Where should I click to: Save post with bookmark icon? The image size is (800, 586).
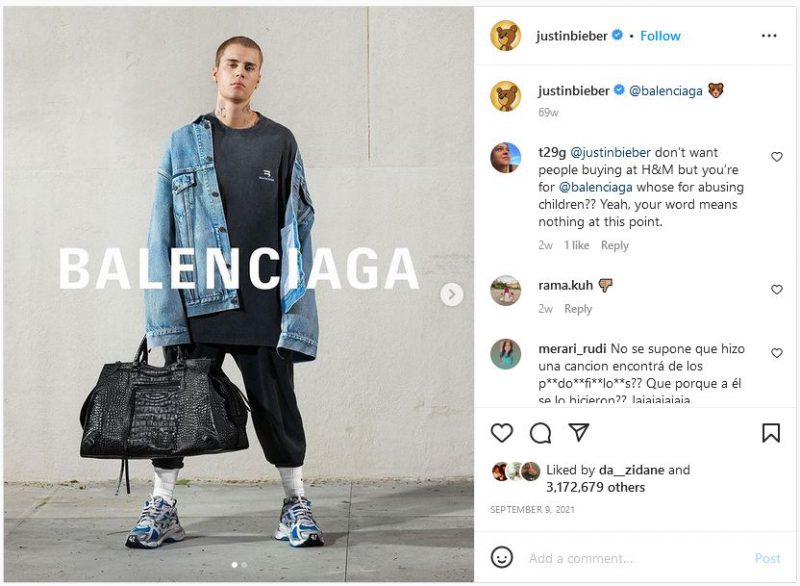point(771,432)
